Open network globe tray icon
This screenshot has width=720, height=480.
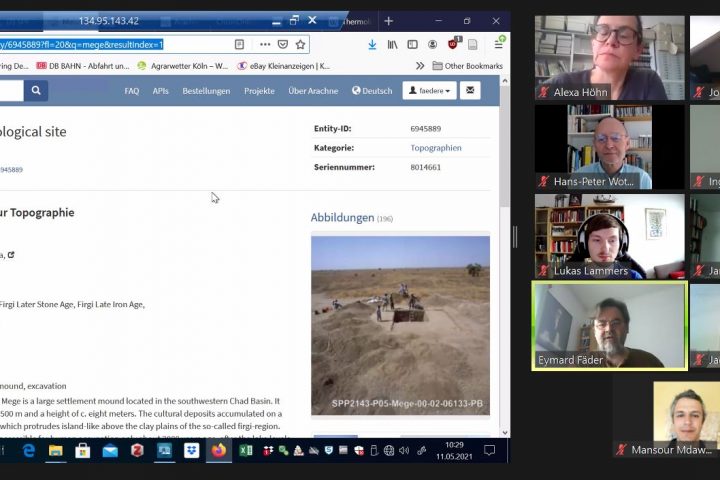coord(389,451)
